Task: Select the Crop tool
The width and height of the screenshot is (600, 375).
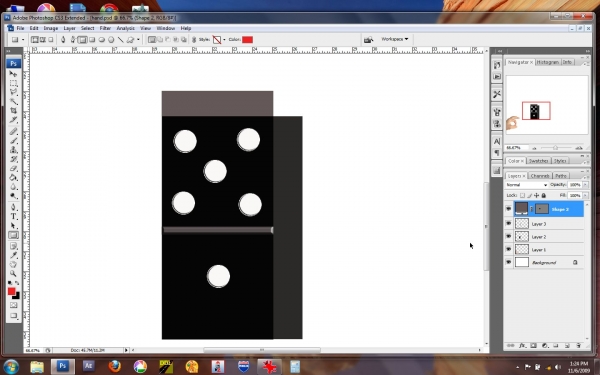Action: [13, 111]
